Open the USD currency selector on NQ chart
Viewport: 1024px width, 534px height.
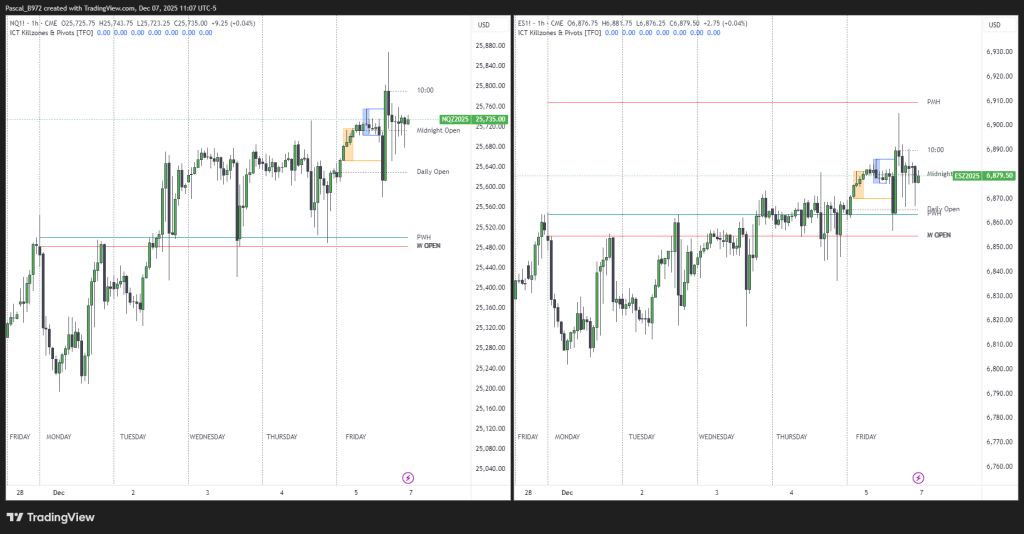tap(484, 24)
